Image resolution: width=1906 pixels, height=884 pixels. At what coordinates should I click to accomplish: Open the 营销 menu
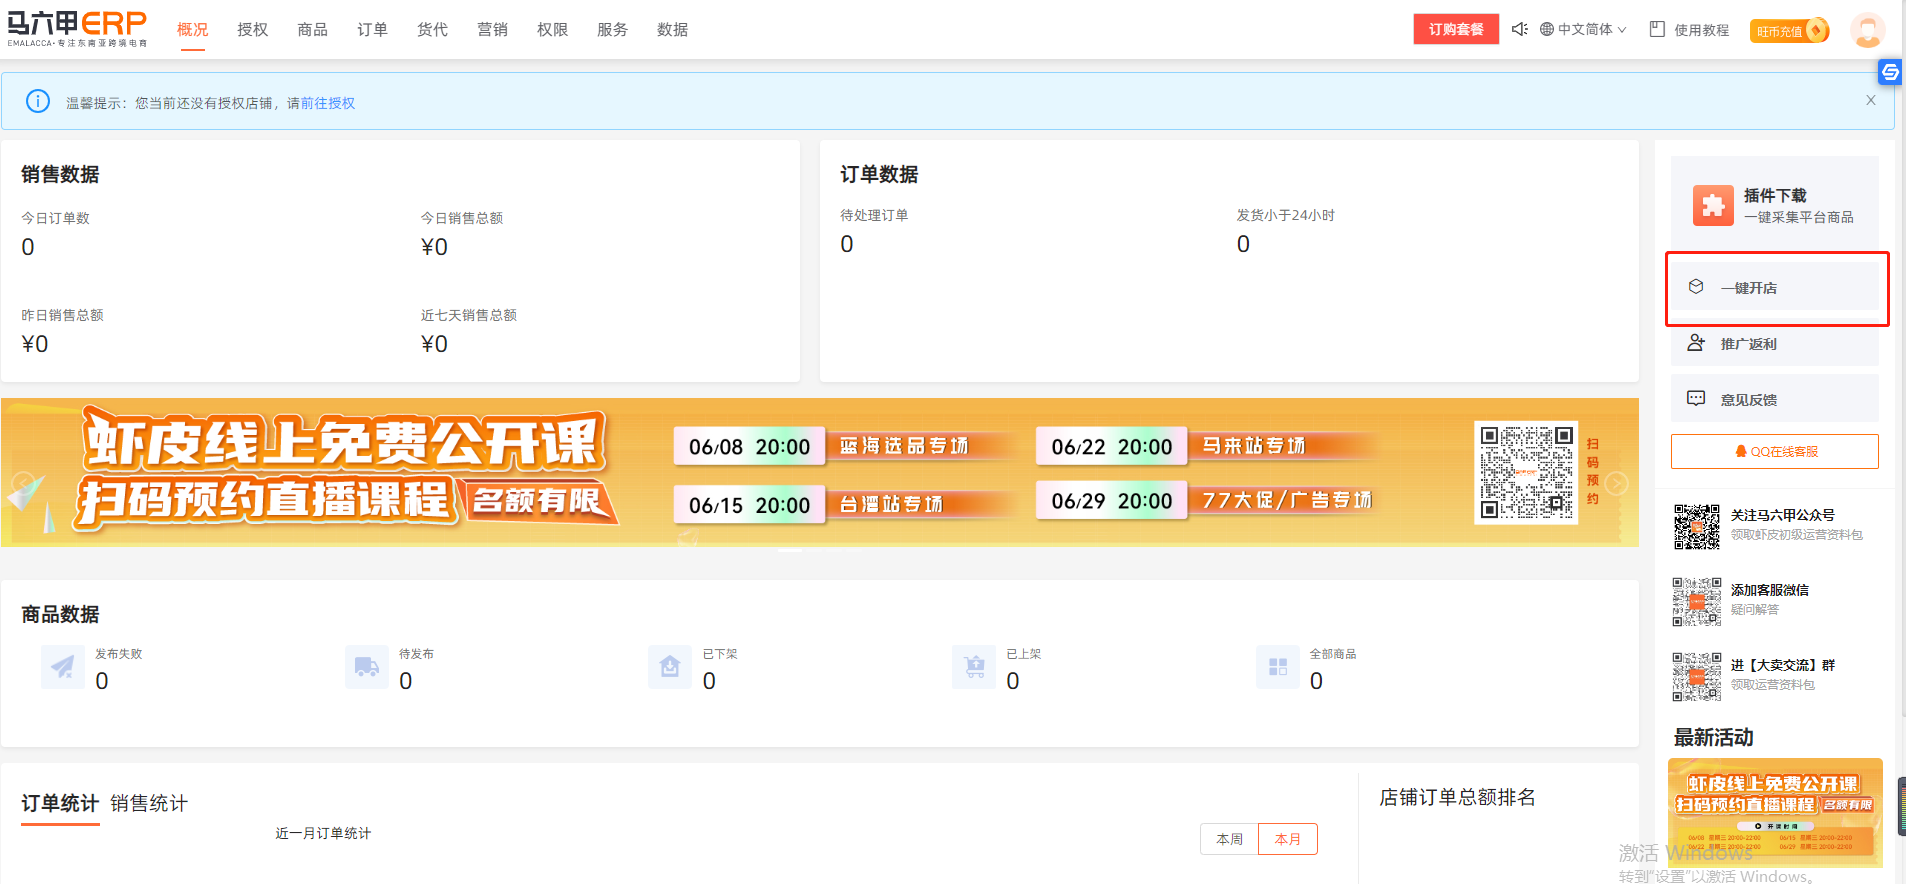(493, 30)
